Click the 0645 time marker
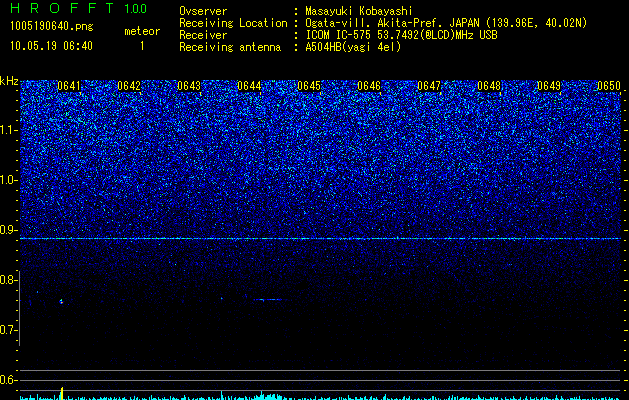 (x=309, y=86)
